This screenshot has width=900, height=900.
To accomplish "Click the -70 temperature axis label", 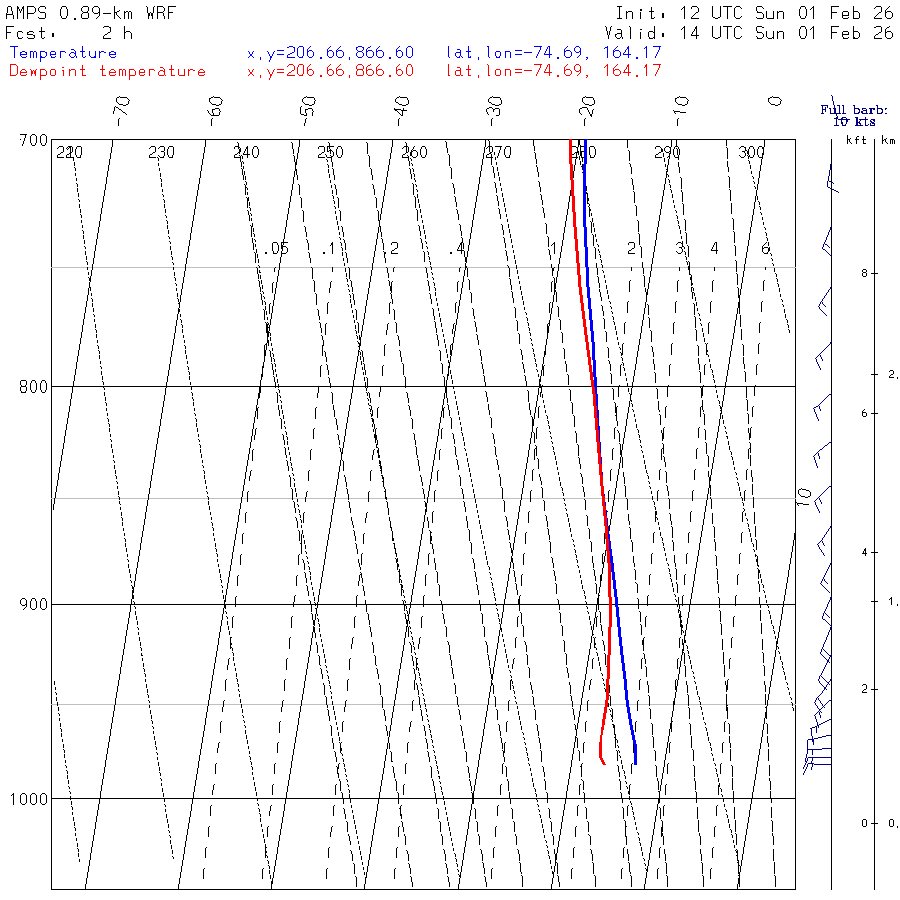I will tap(122, 111).
